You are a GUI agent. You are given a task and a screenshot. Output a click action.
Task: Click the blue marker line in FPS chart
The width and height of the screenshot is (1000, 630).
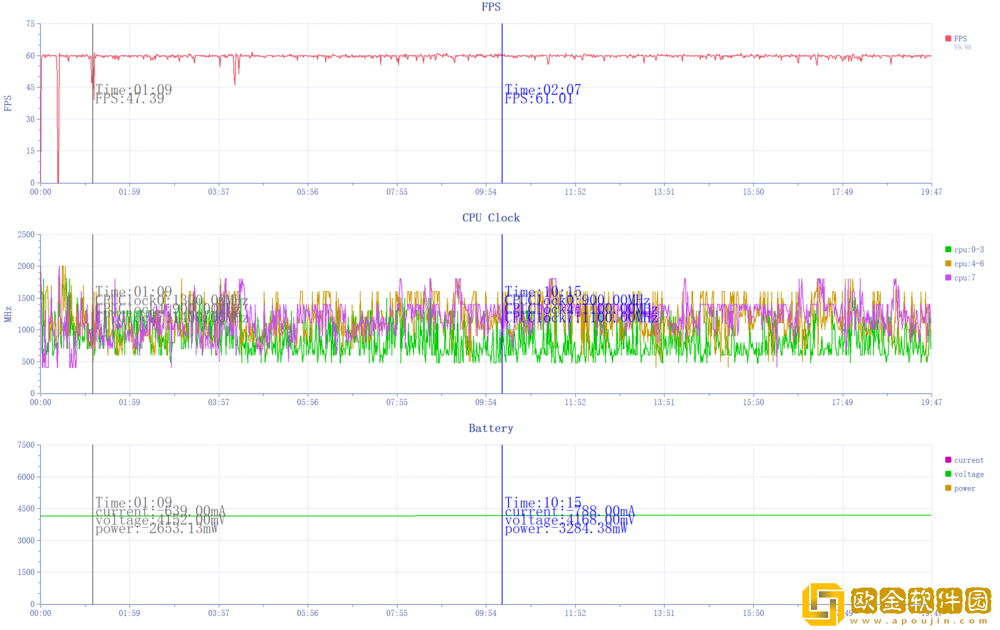coord(502,140)
